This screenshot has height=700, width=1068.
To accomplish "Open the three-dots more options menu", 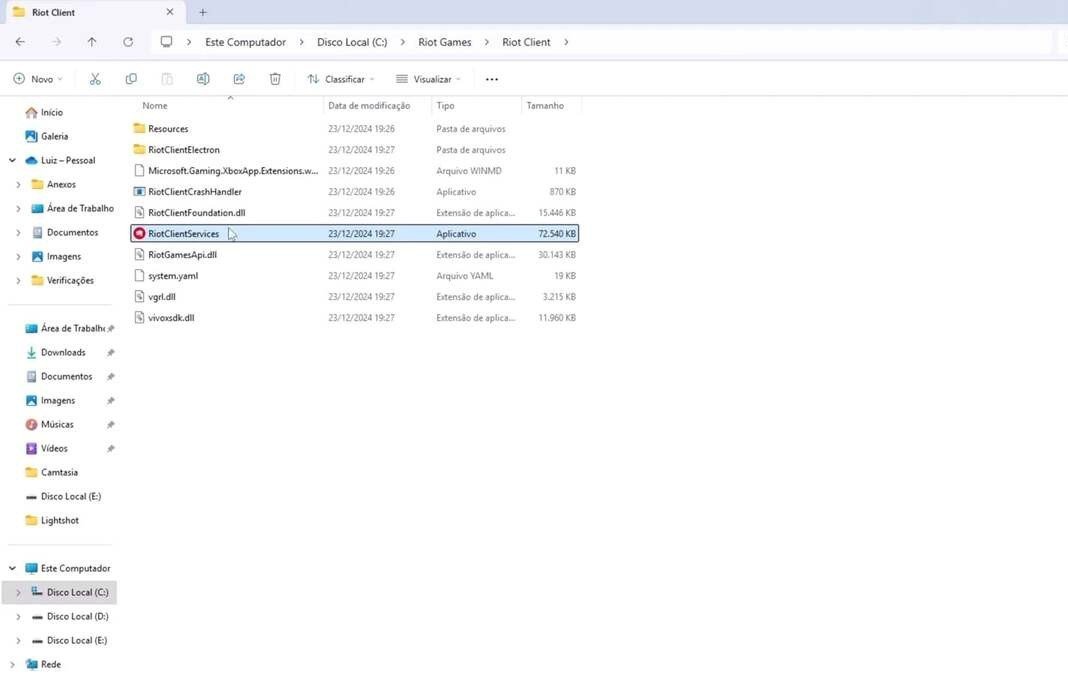I will [492, 79].
